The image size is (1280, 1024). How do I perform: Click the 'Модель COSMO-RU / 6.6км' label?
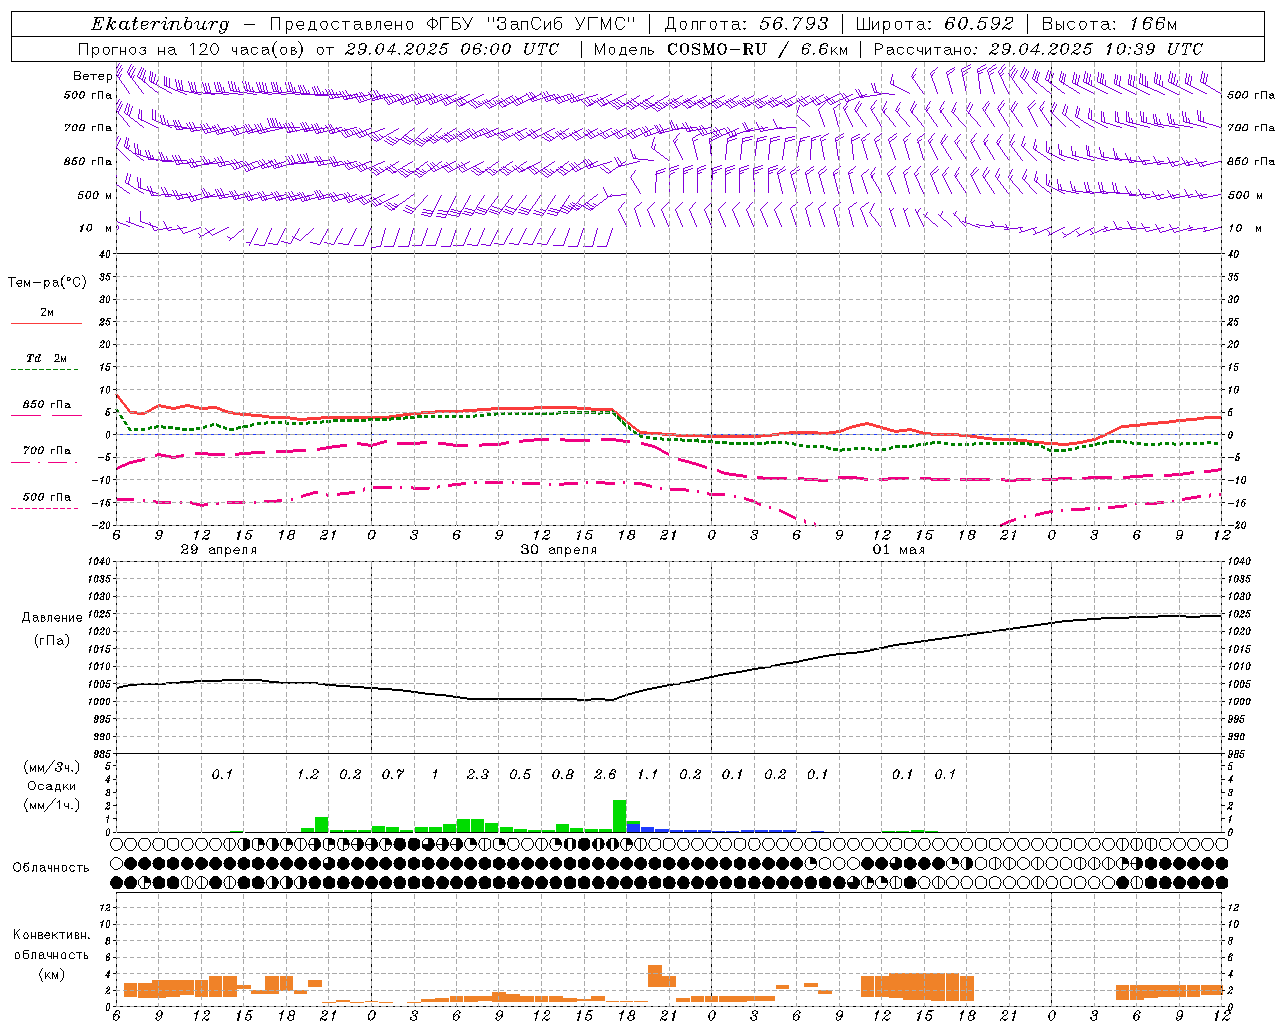[721, 49]
